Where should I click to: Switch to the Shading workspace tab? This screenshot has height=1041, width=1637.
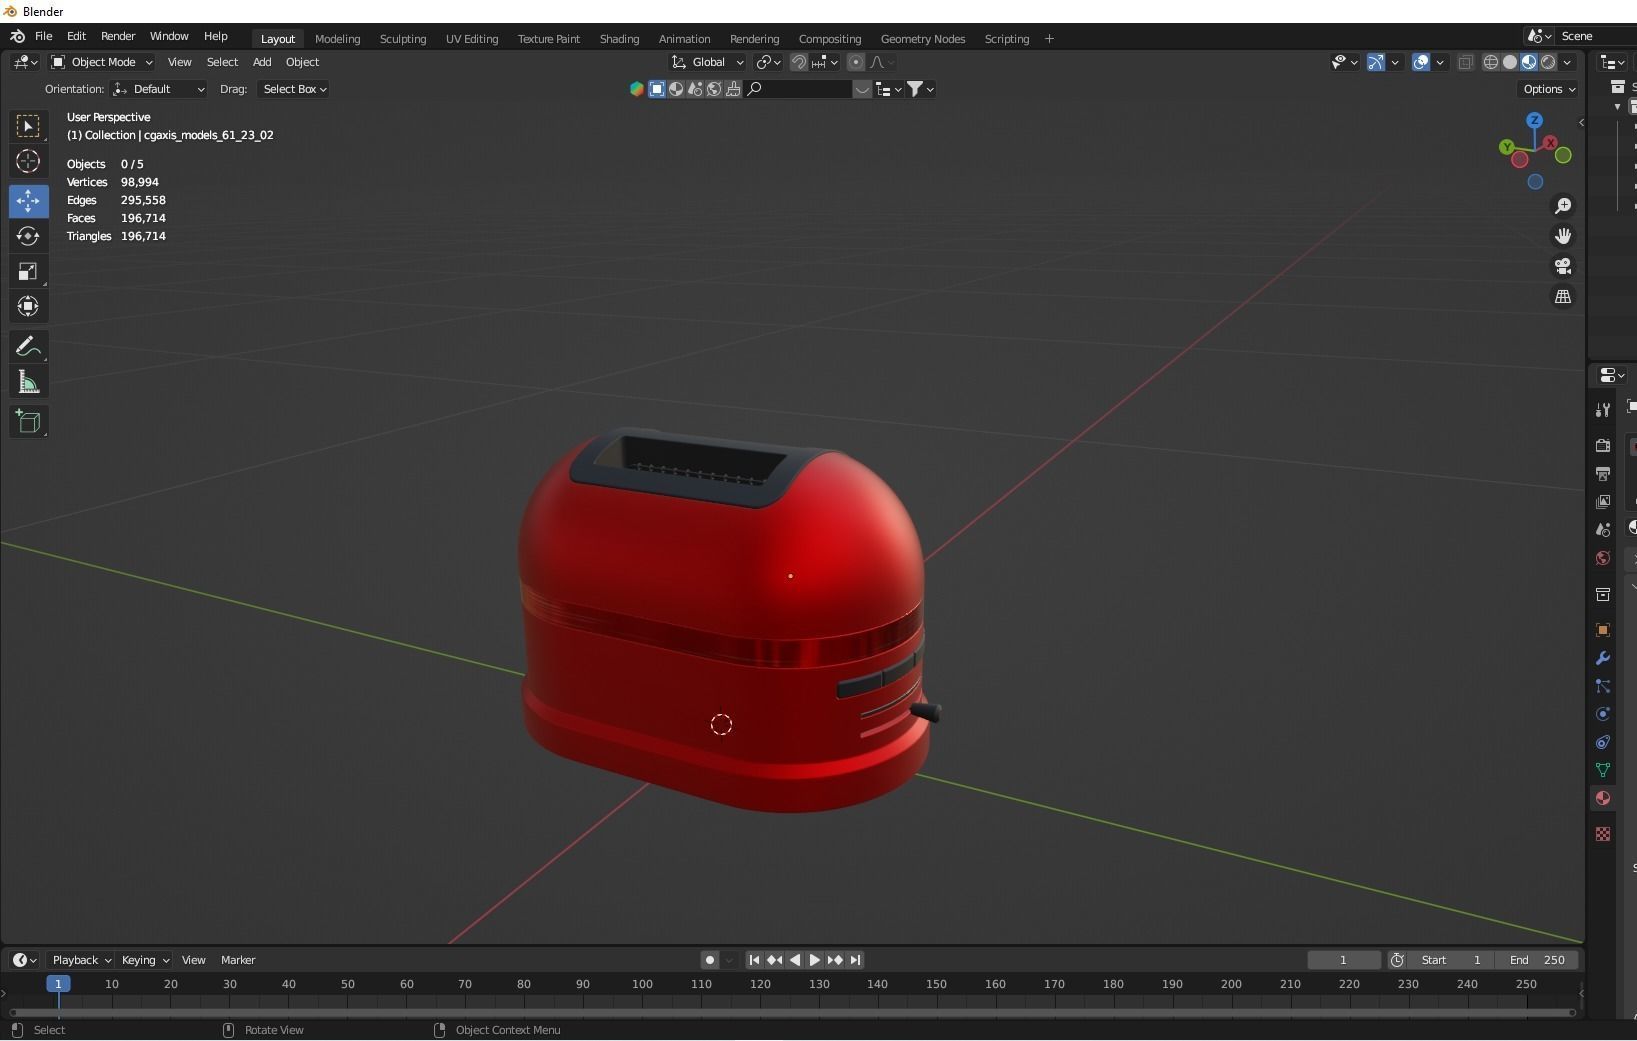(619, 39)
